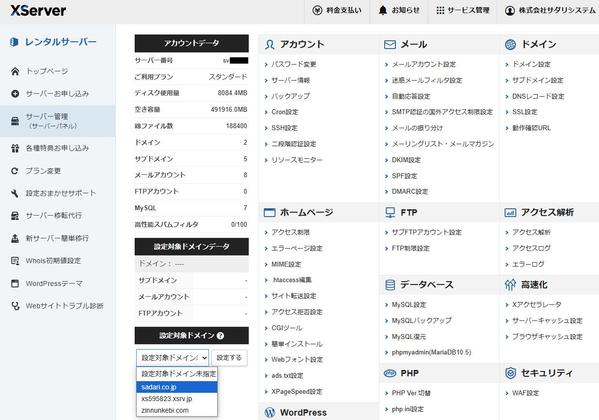Click the home icon beside トップページ
The height and width of the screenshot is (420, 599).
[x=15, y=71]
